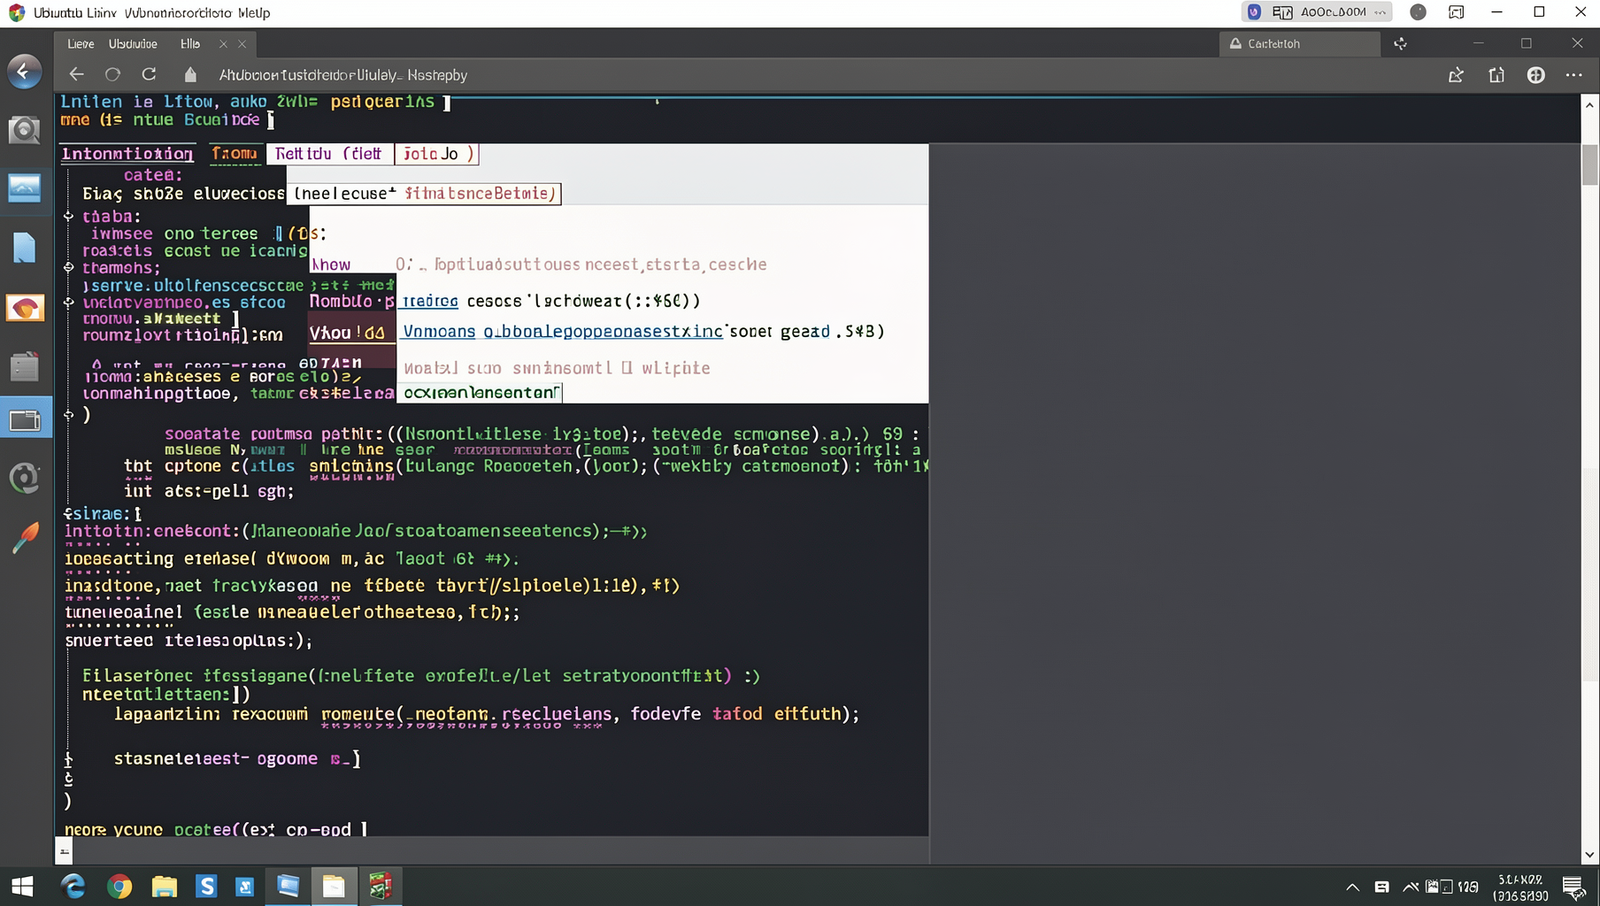Select the paintbrush icon in left sidebar

24,538
